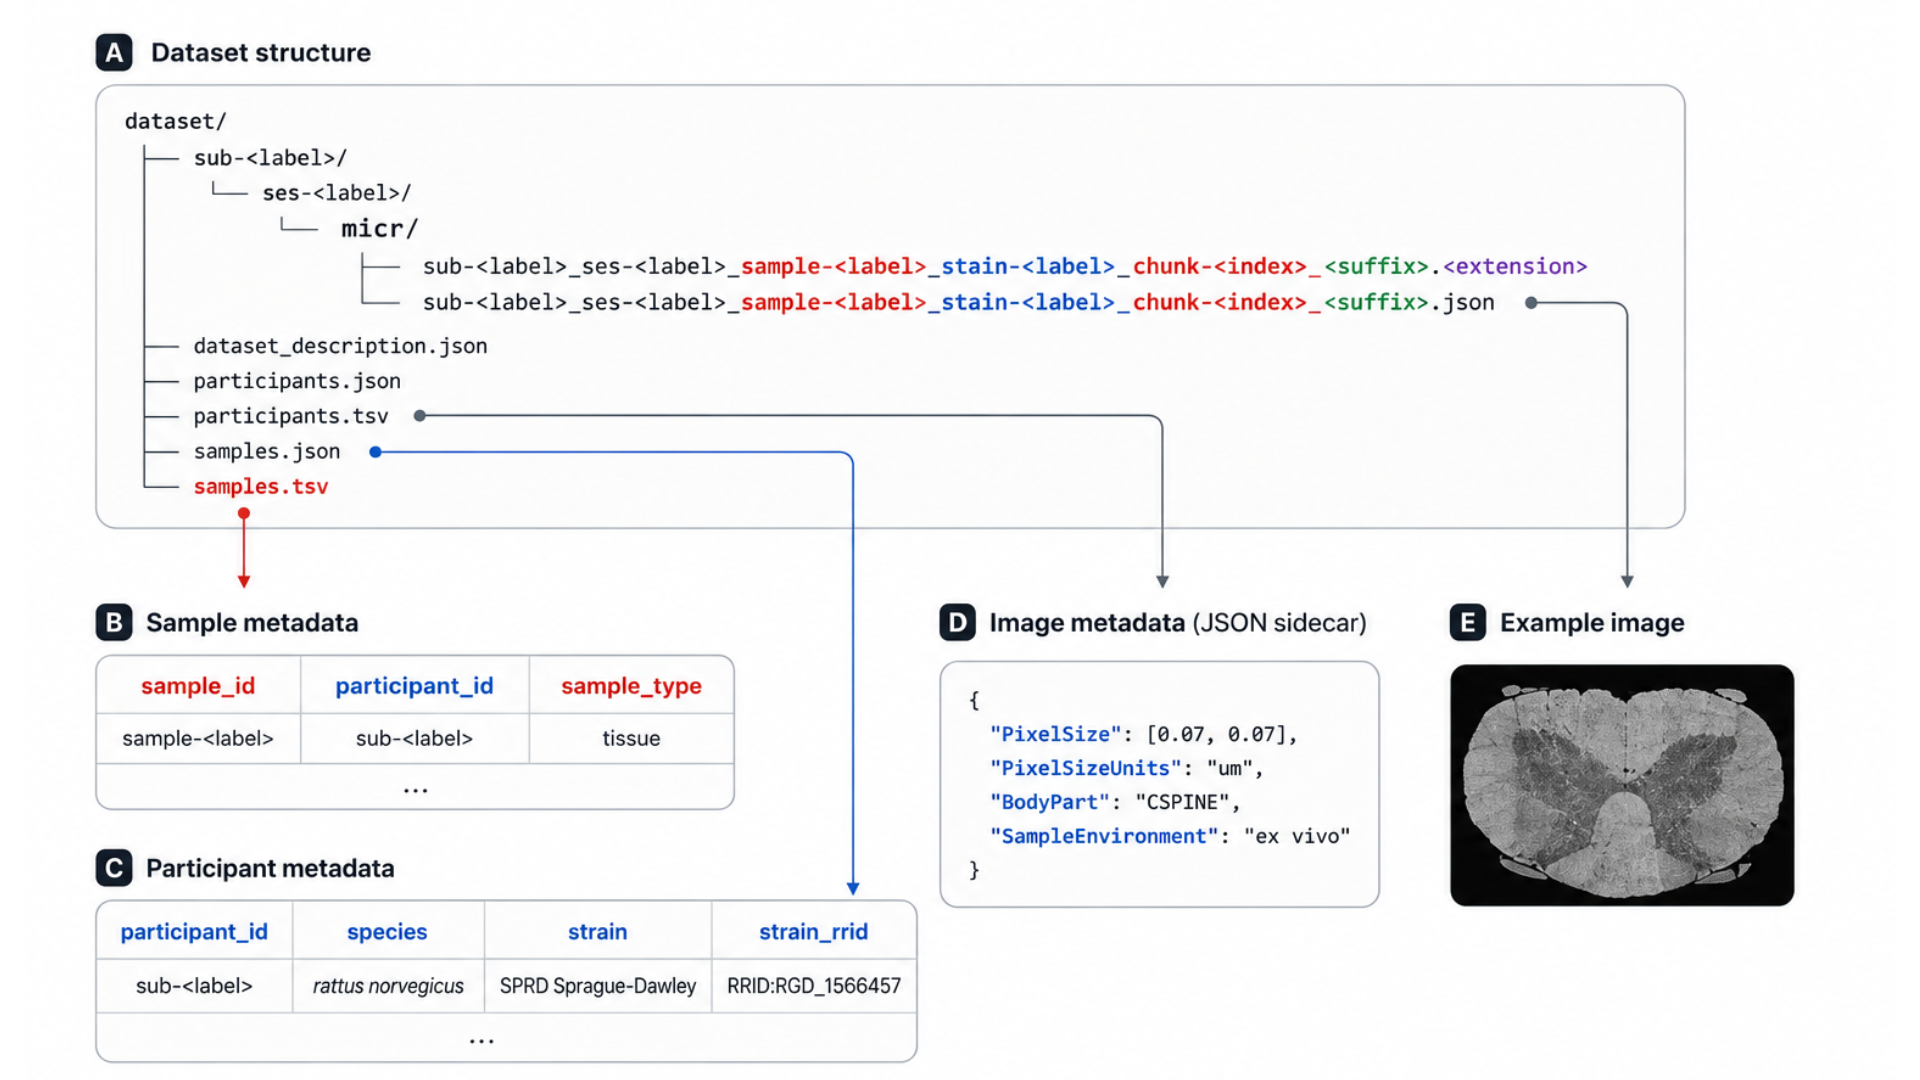
Task: Select the sub-<label>/ folder entry
Action: [x=270, y=157]
